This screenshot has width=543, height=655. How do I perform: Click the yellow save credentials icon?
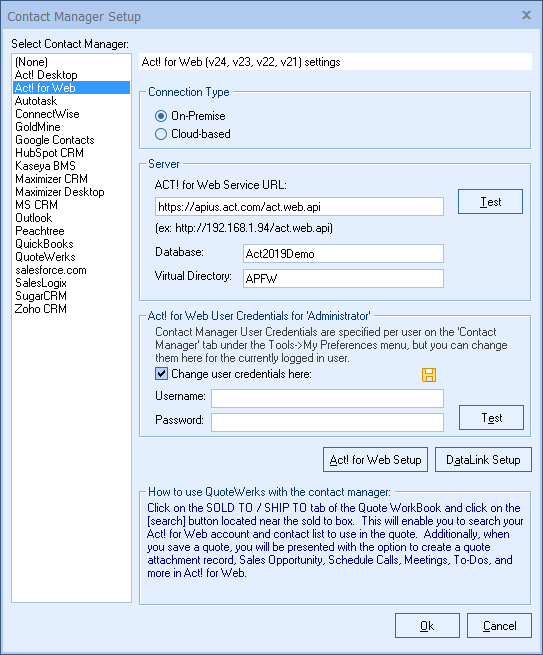pos(429,375)
